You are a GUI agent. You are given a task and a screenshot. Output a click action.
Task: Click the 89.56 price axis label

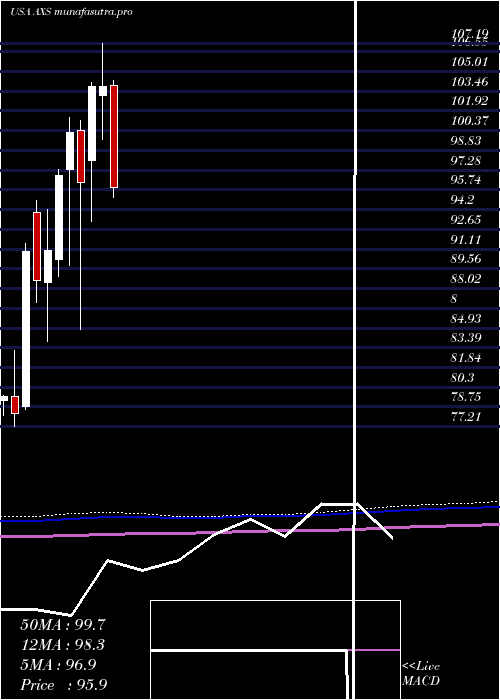(466, 259)
